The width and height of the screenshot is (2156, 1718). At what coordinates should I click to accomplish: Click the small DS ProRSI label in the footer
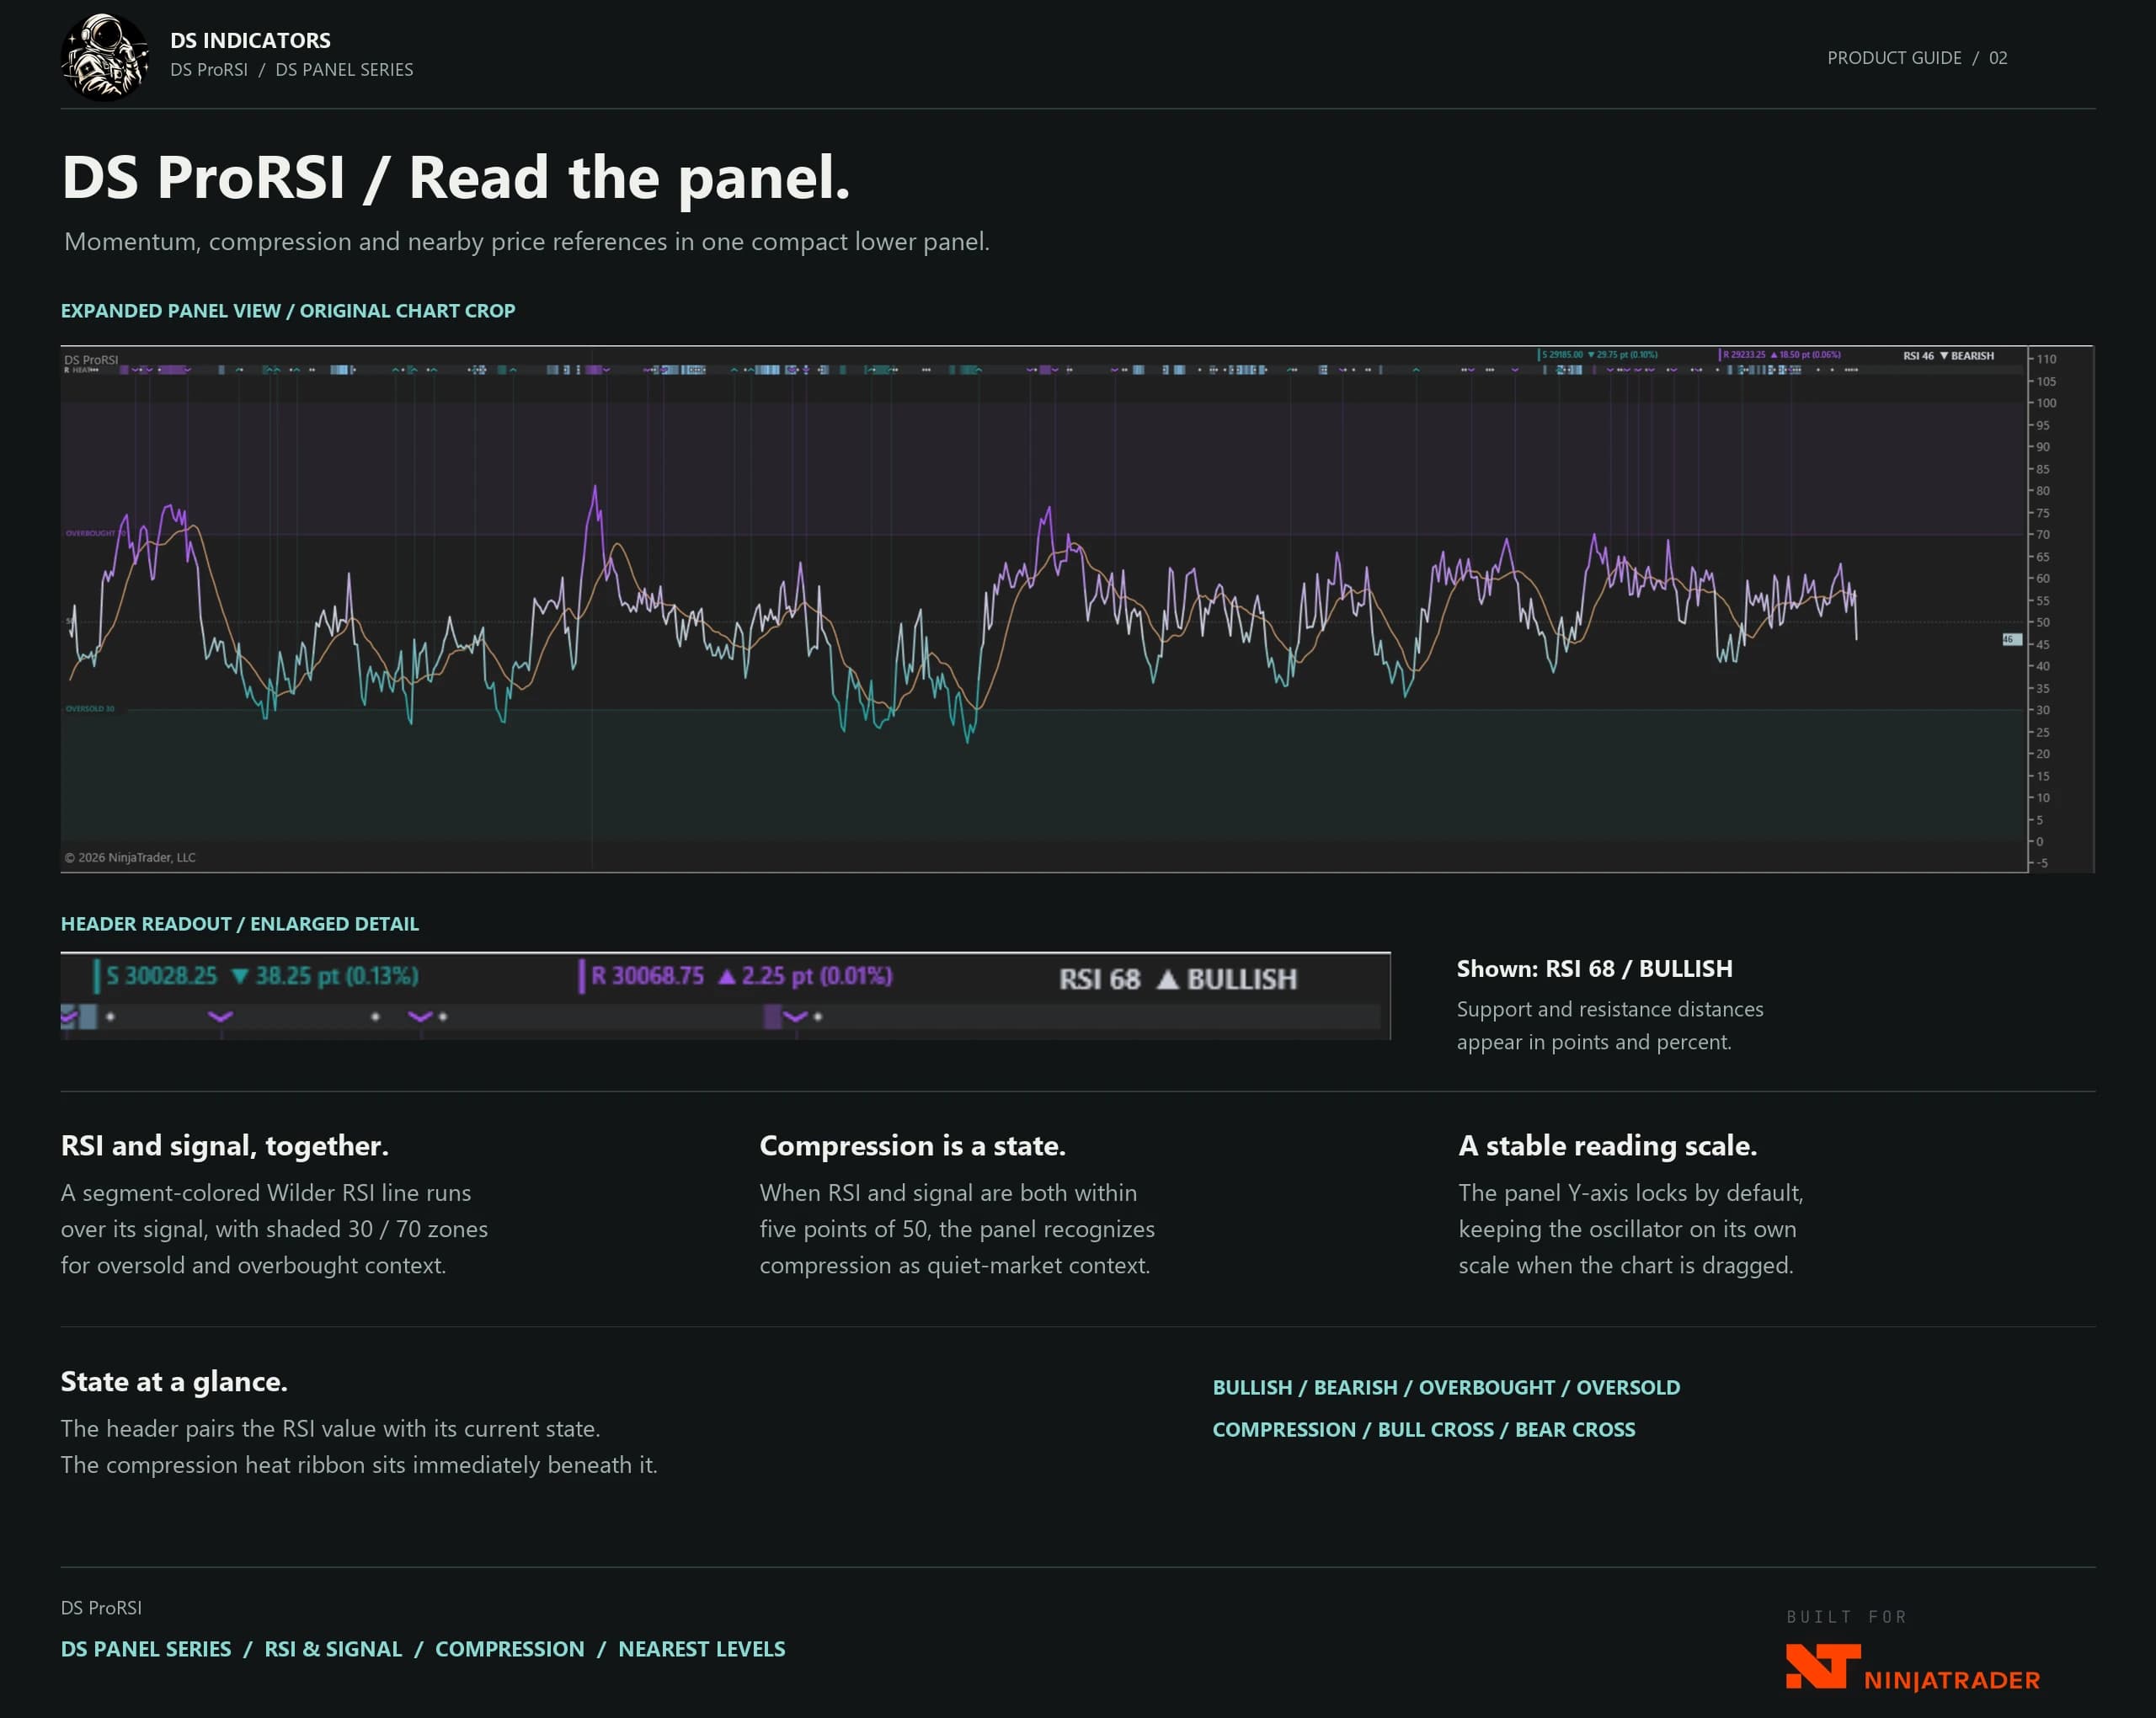[x=101, y=1608]
